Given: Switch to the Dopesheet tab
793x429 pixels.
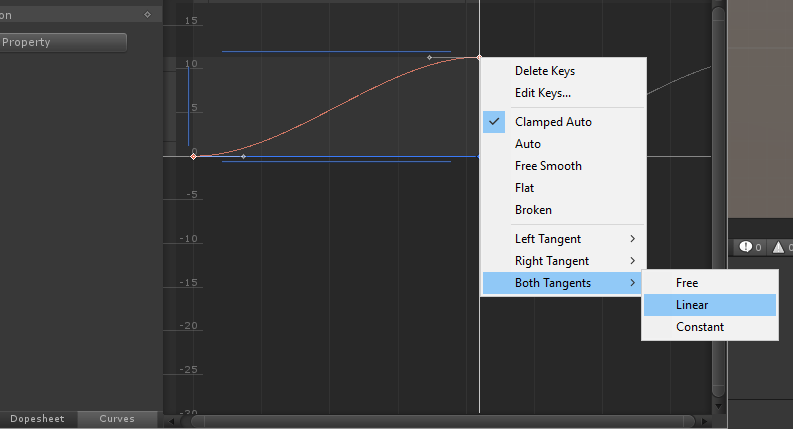Looking at the screenshot, I should point(38,419).
